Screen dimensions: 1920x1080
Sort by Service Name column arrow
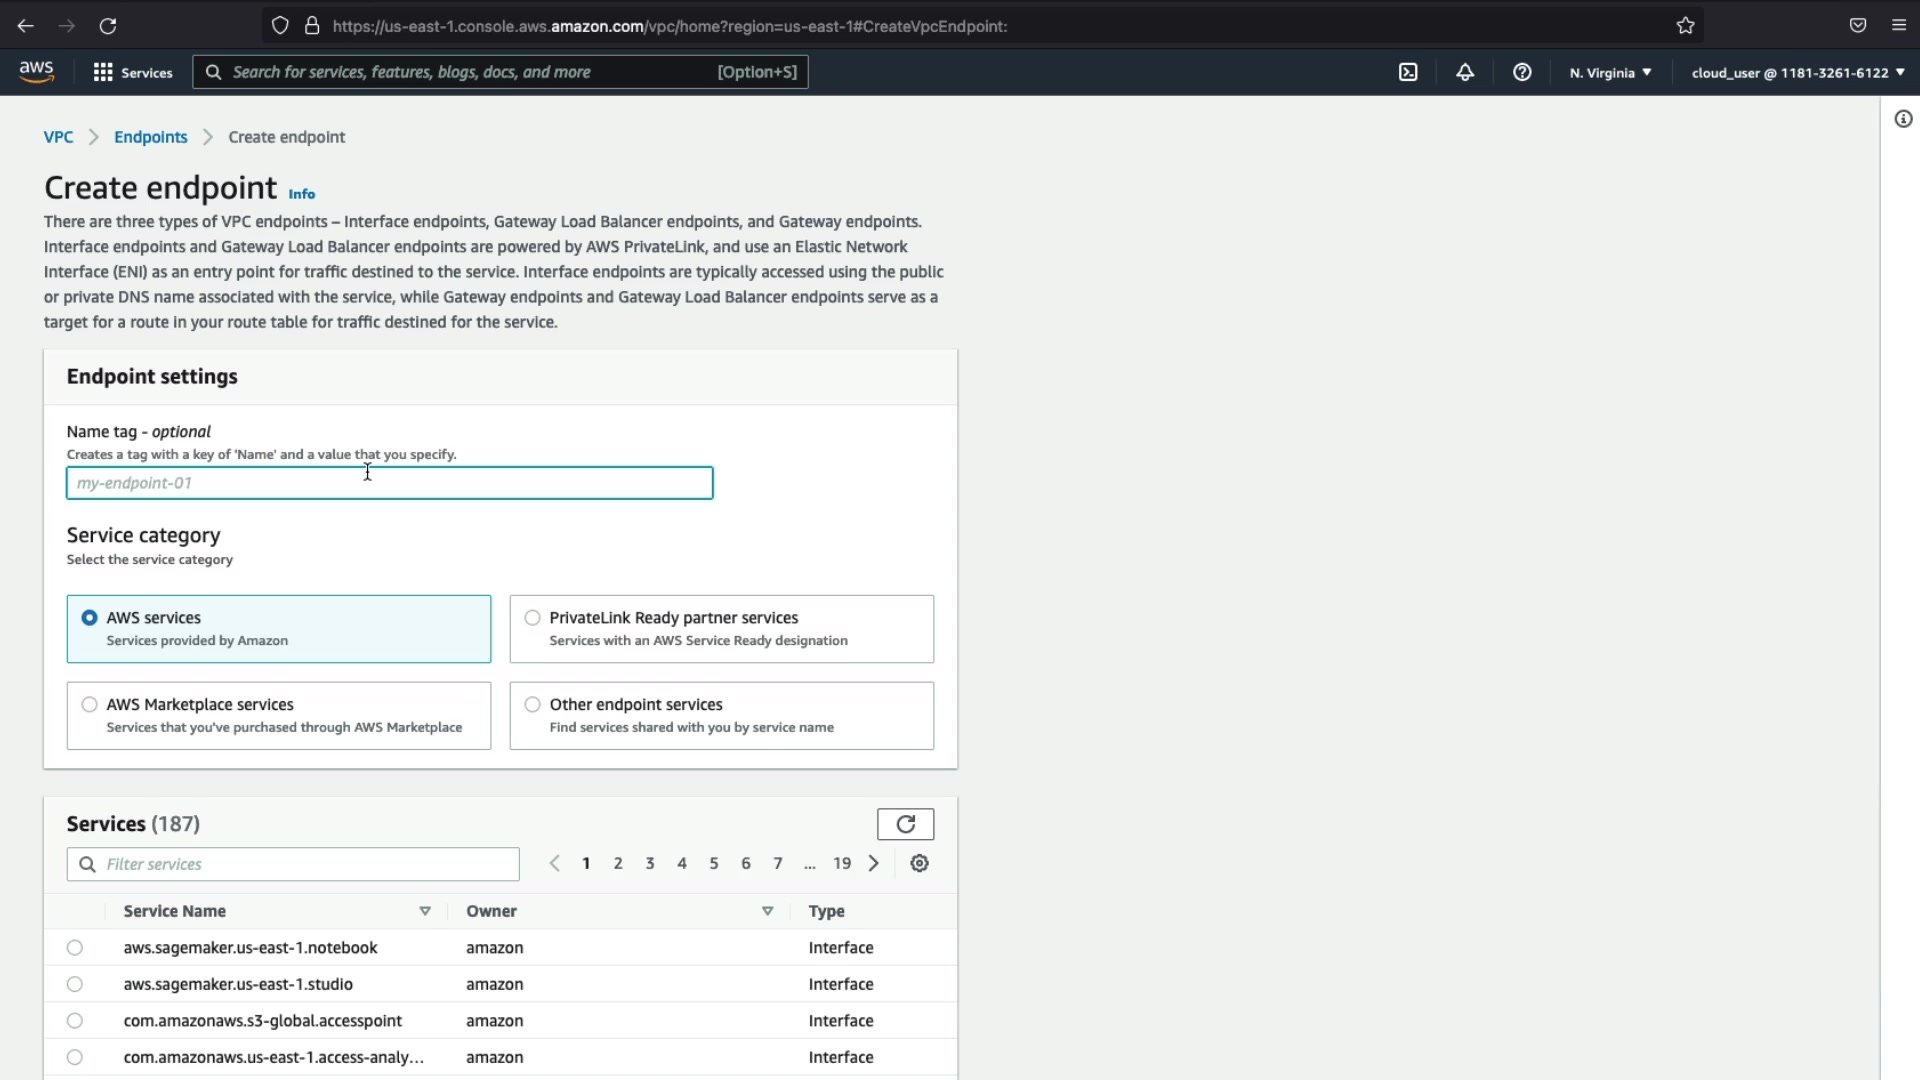click(x=425, y=911)
